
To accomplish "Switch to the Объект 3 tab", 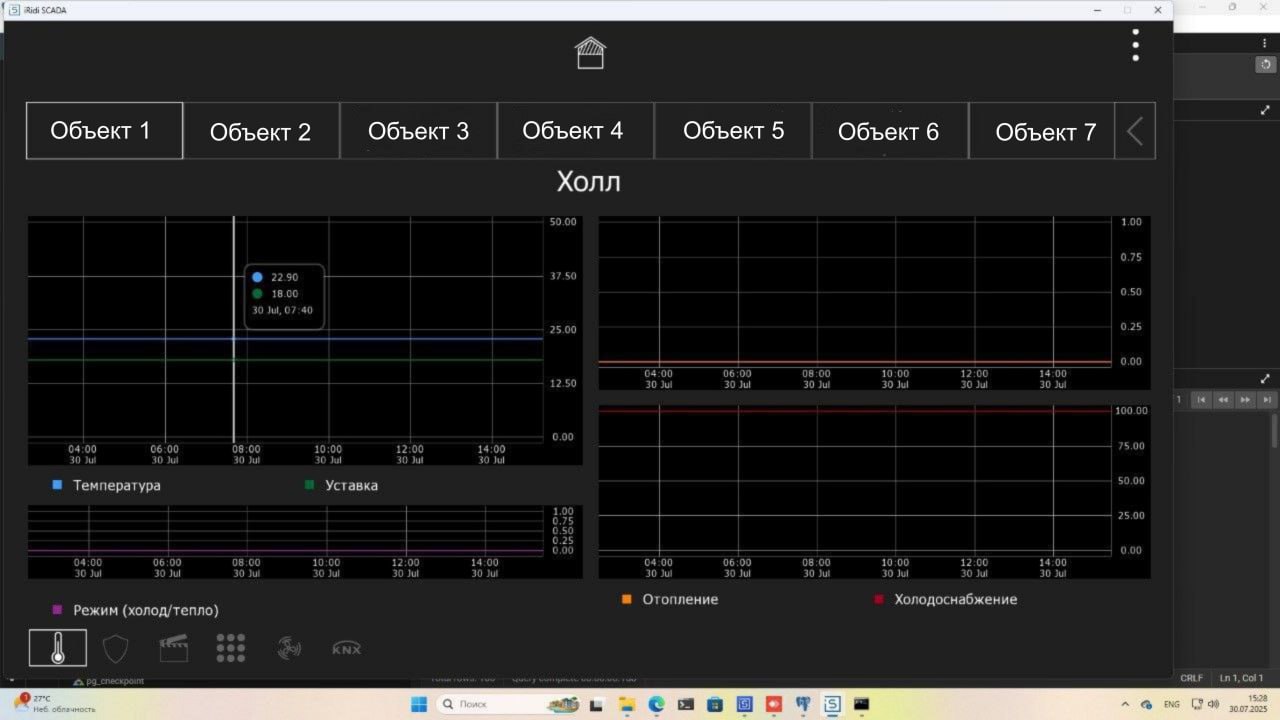I will tap(418, 131).
